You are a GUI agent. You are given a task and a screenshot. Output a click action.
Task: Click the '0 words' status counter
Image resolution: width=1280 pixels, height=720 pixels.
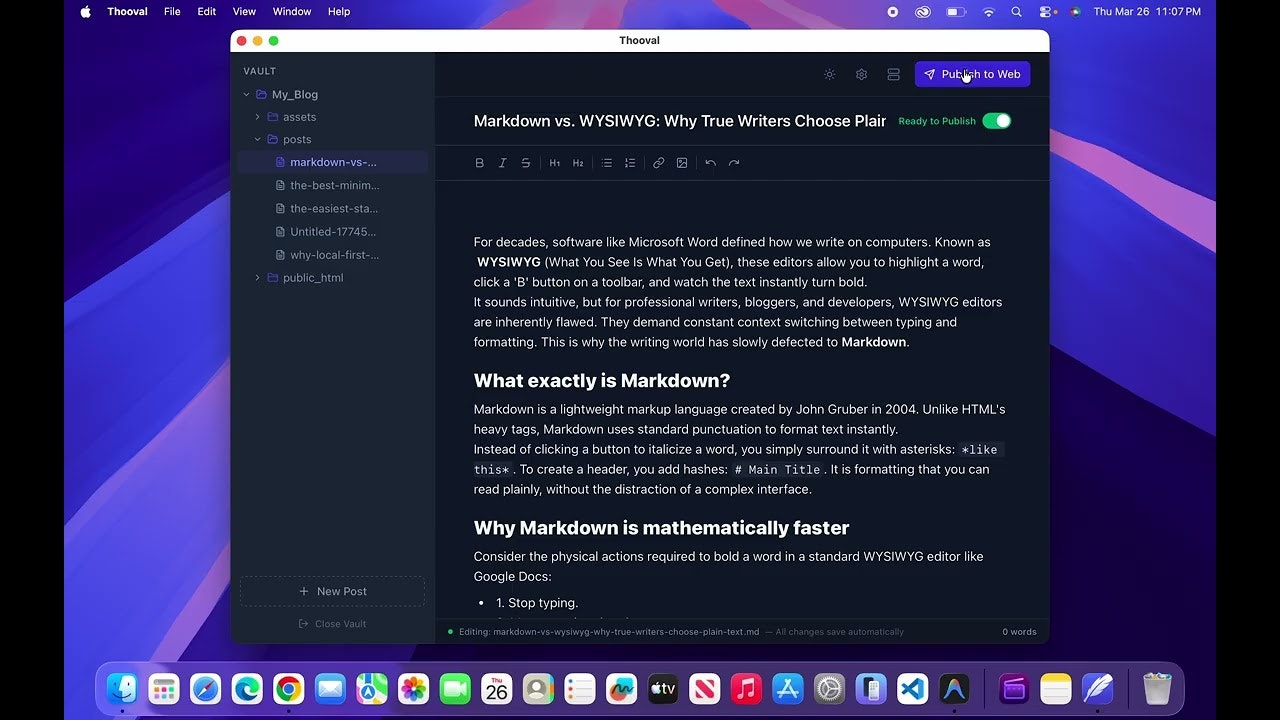[1019, 632]
